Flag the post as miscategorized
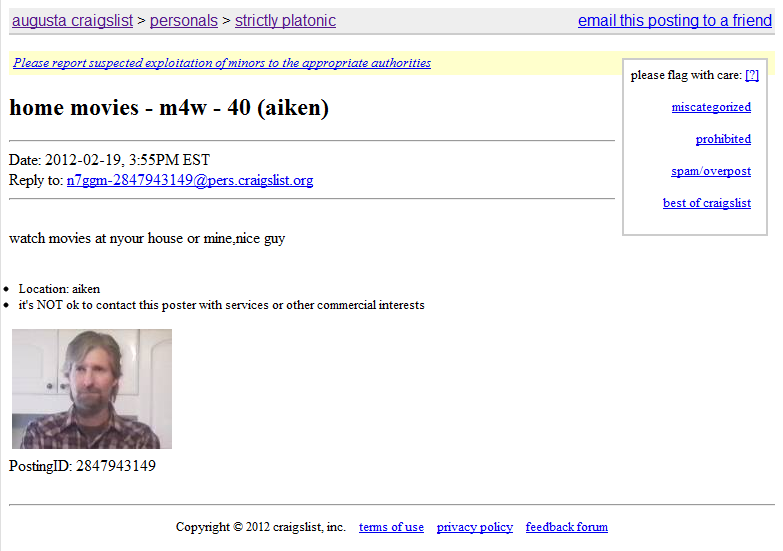This screenshot has width=783, height=551. (711, 107)
